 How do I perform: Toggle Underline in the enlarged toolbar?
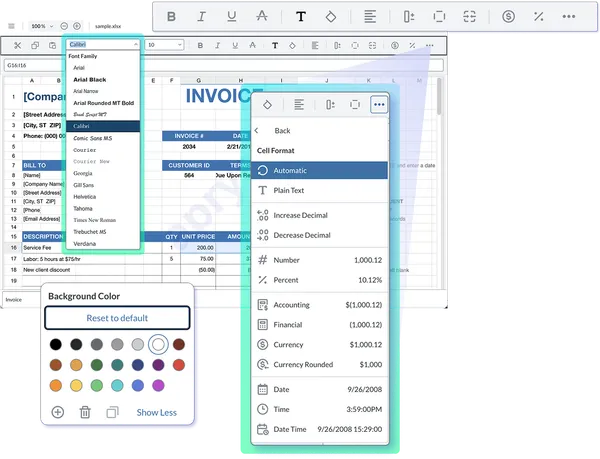[x=232, y=16]
